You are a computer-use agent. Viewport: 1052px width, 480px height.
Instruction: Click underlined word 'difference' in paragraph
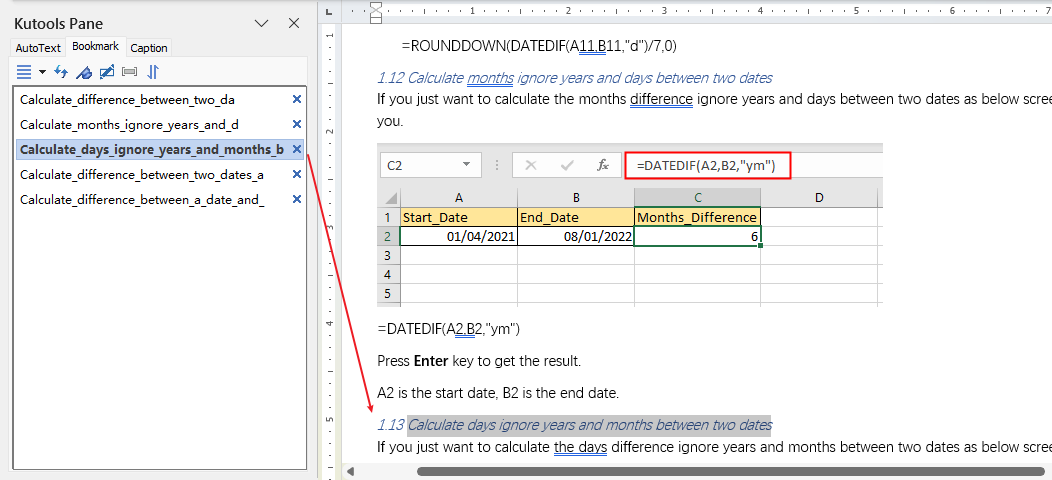(662, 100)
